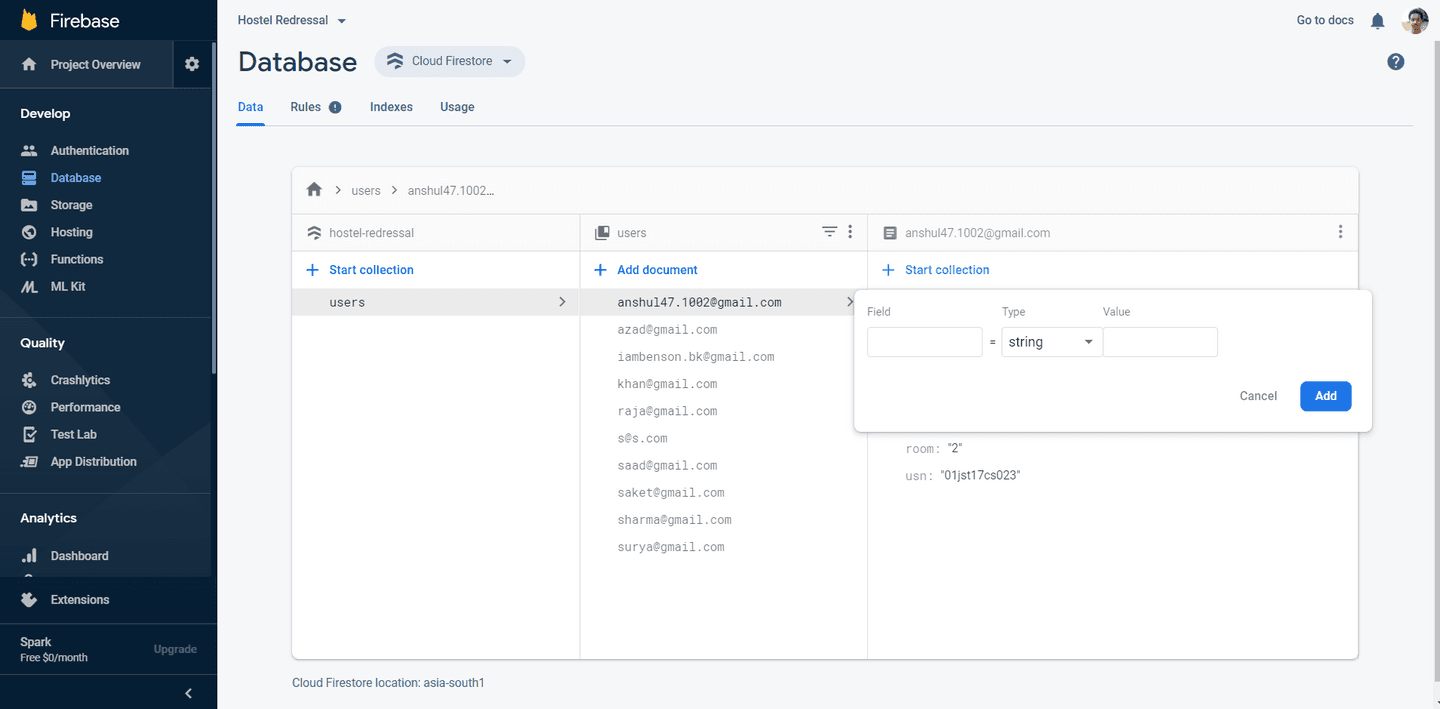
Task: Click the room field value
Action: click(x=954, y=449)
